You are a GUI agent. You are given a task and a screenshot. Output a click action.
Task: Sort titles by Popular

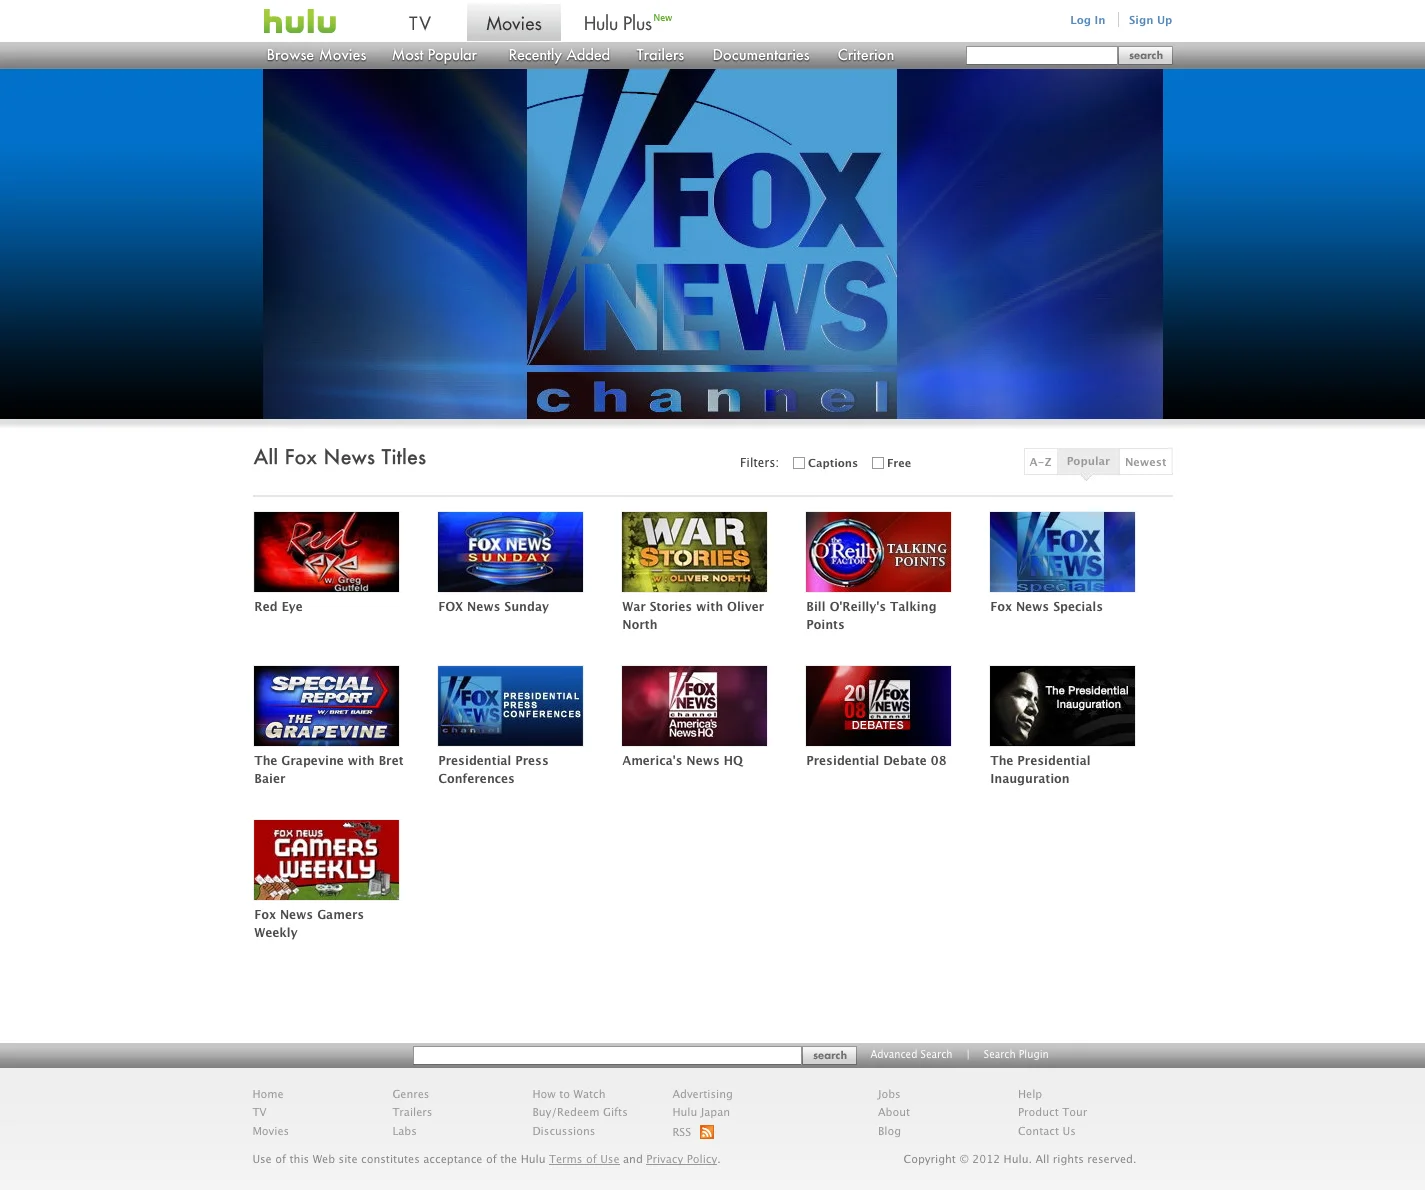point(1088,461)
